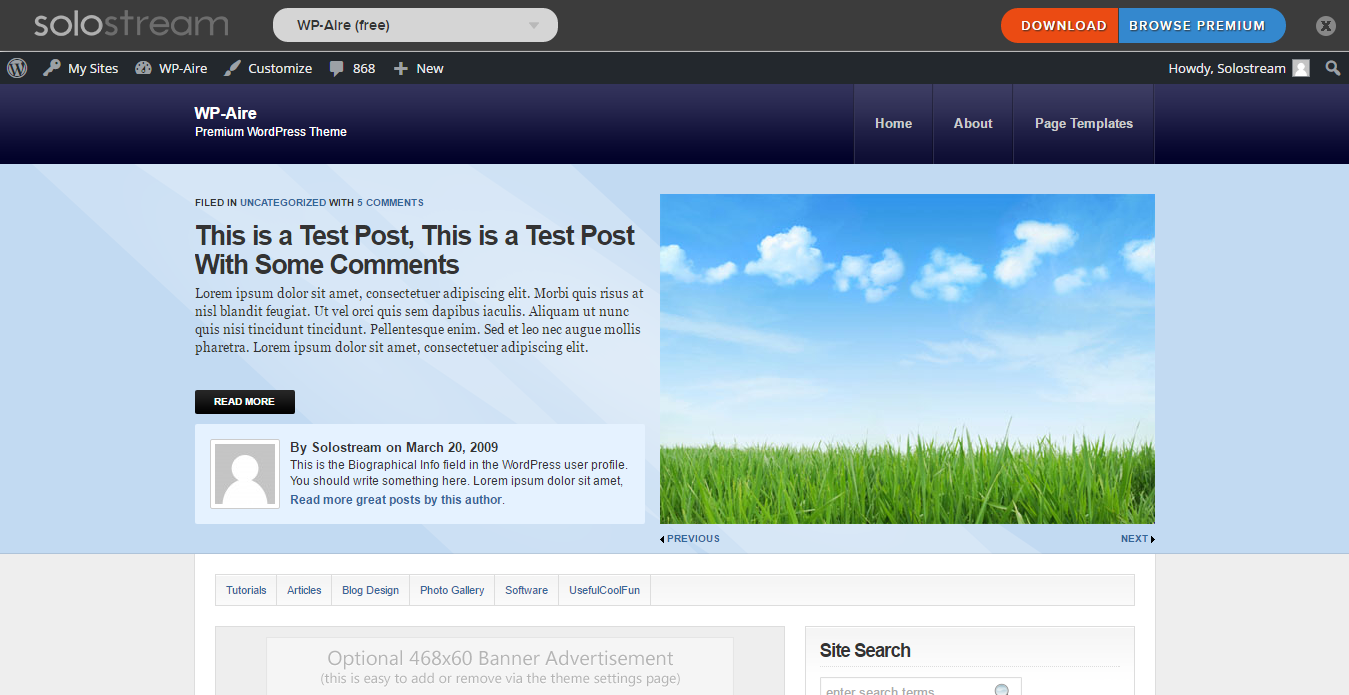1349x695 pixels.
Task: Click the WordPress logo icon in admin bar
Action: (17, 68)
